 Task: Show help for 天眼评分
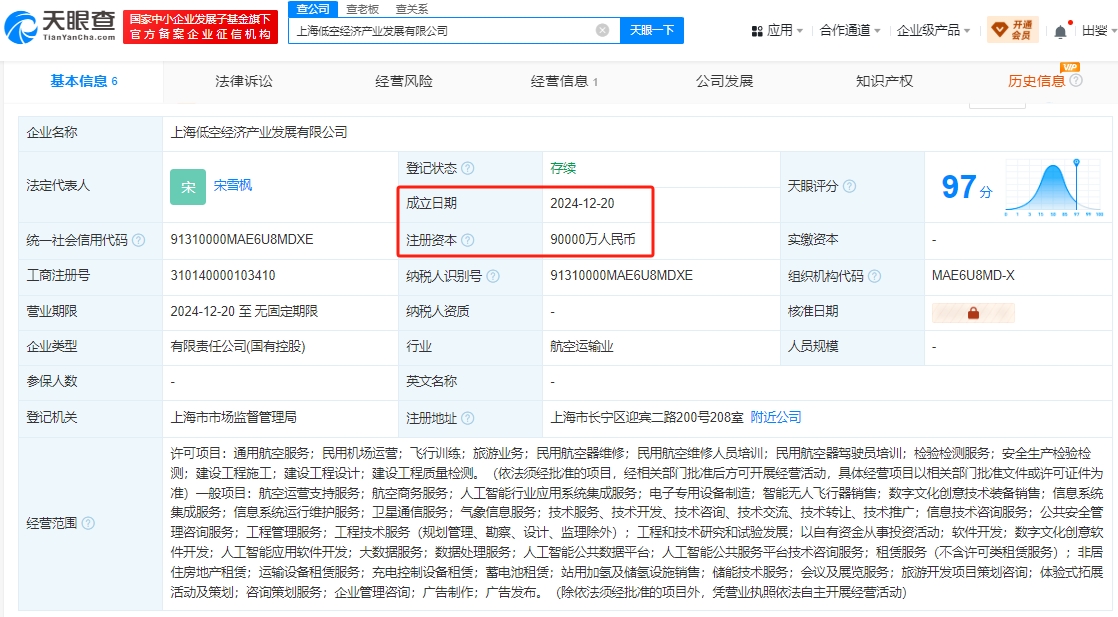pos(849,186)
